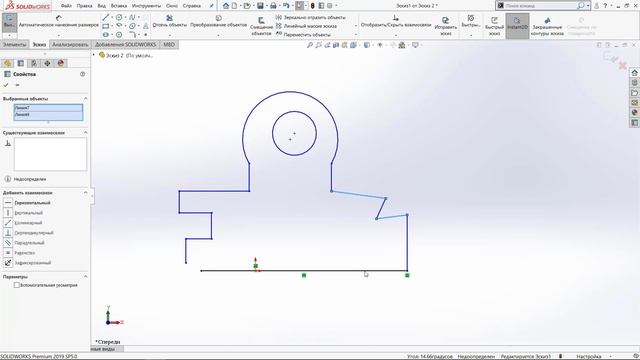
Task: Click Смещение объектов offset tool
Action: pos(261,26)
